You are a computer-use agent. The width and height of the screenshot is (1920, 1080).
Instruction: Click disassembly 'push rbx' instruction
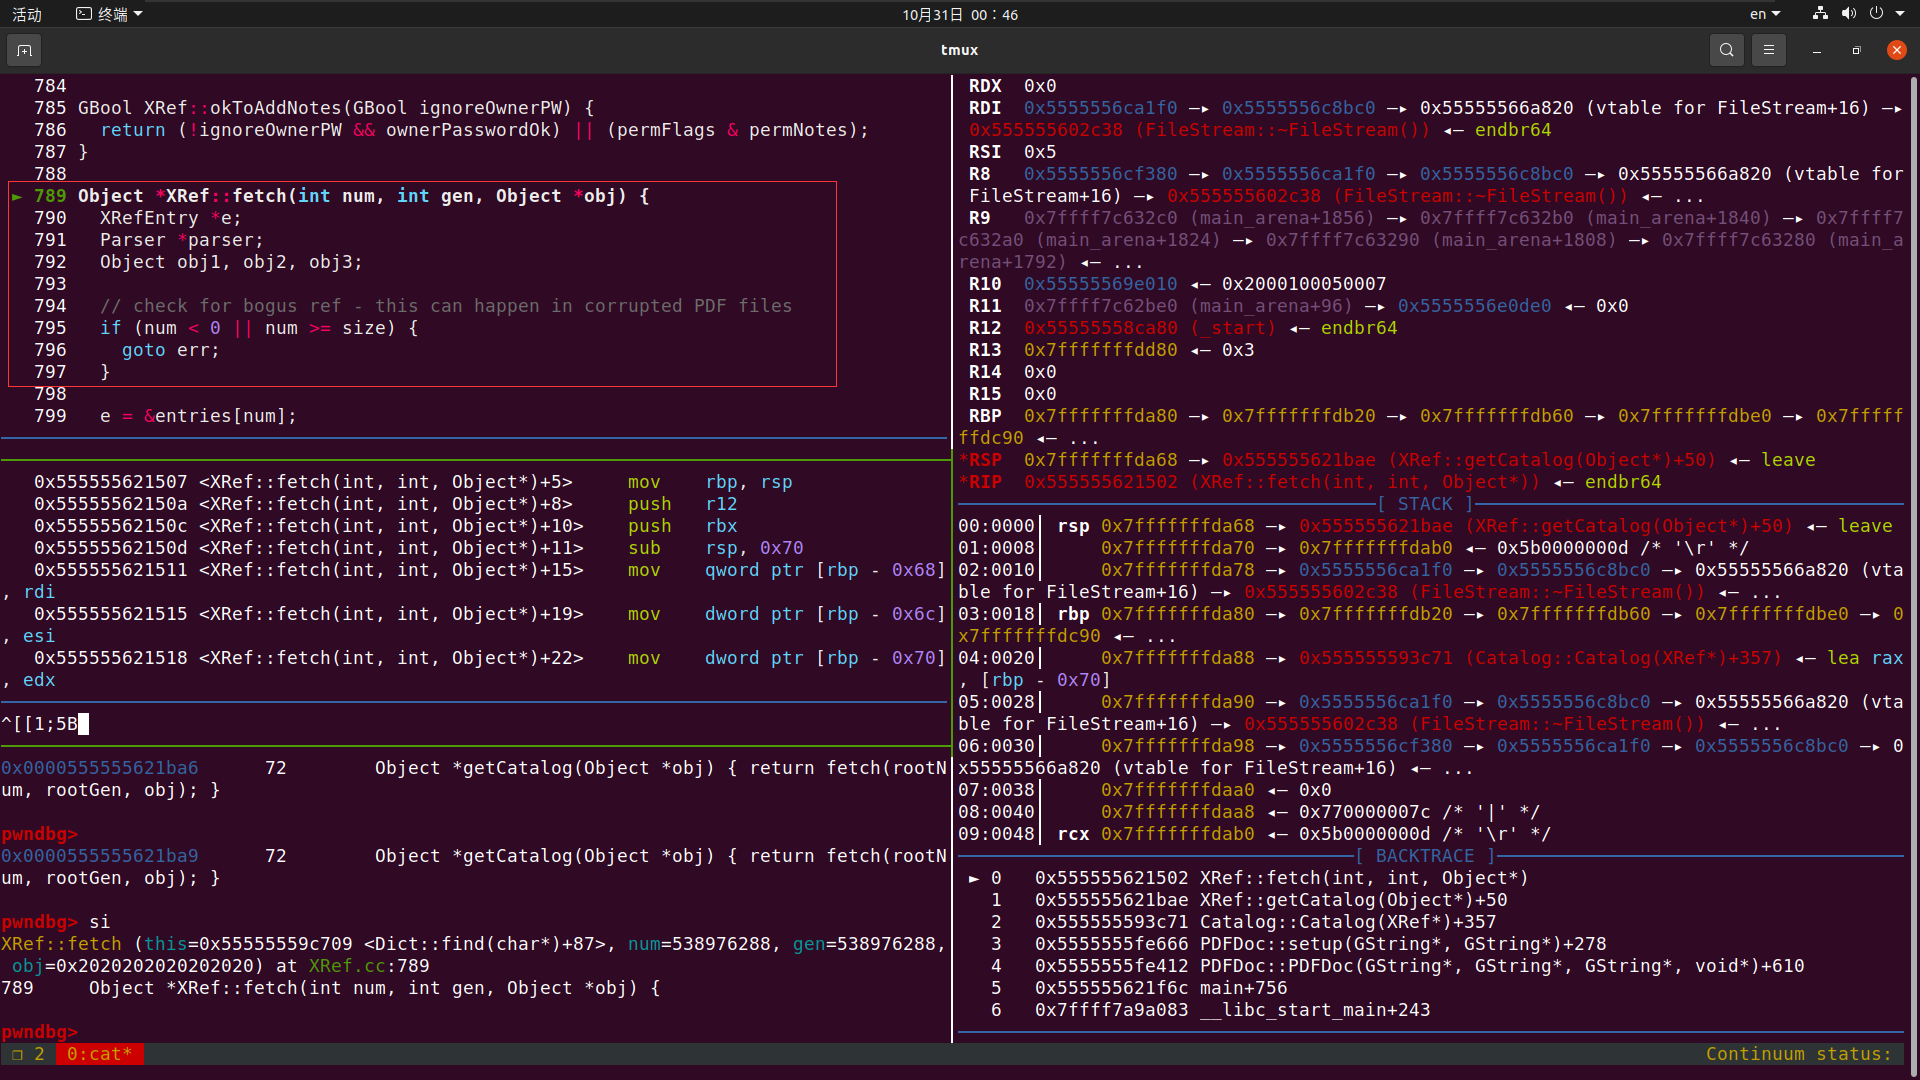click(682, 526)
